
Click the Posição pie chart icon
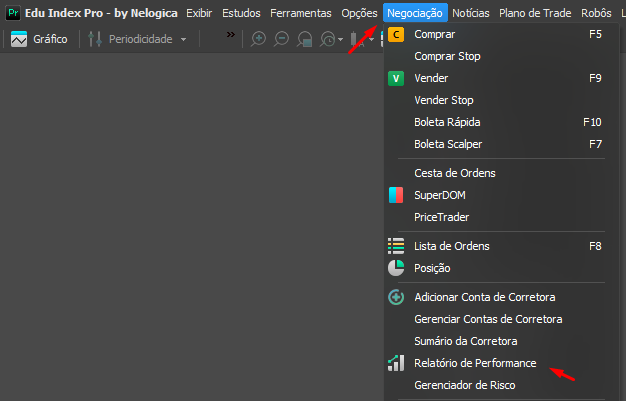click(396, 268)
